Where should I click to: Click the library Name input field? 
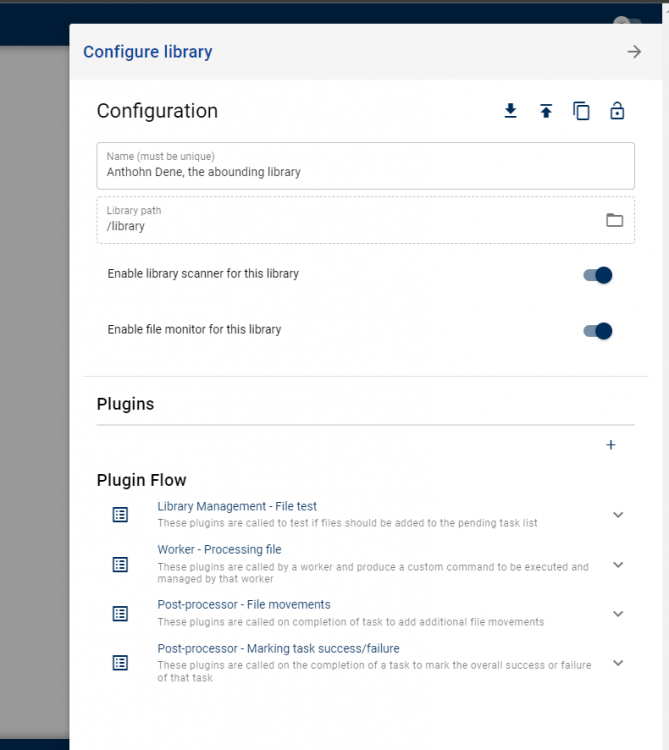(365, 166)
